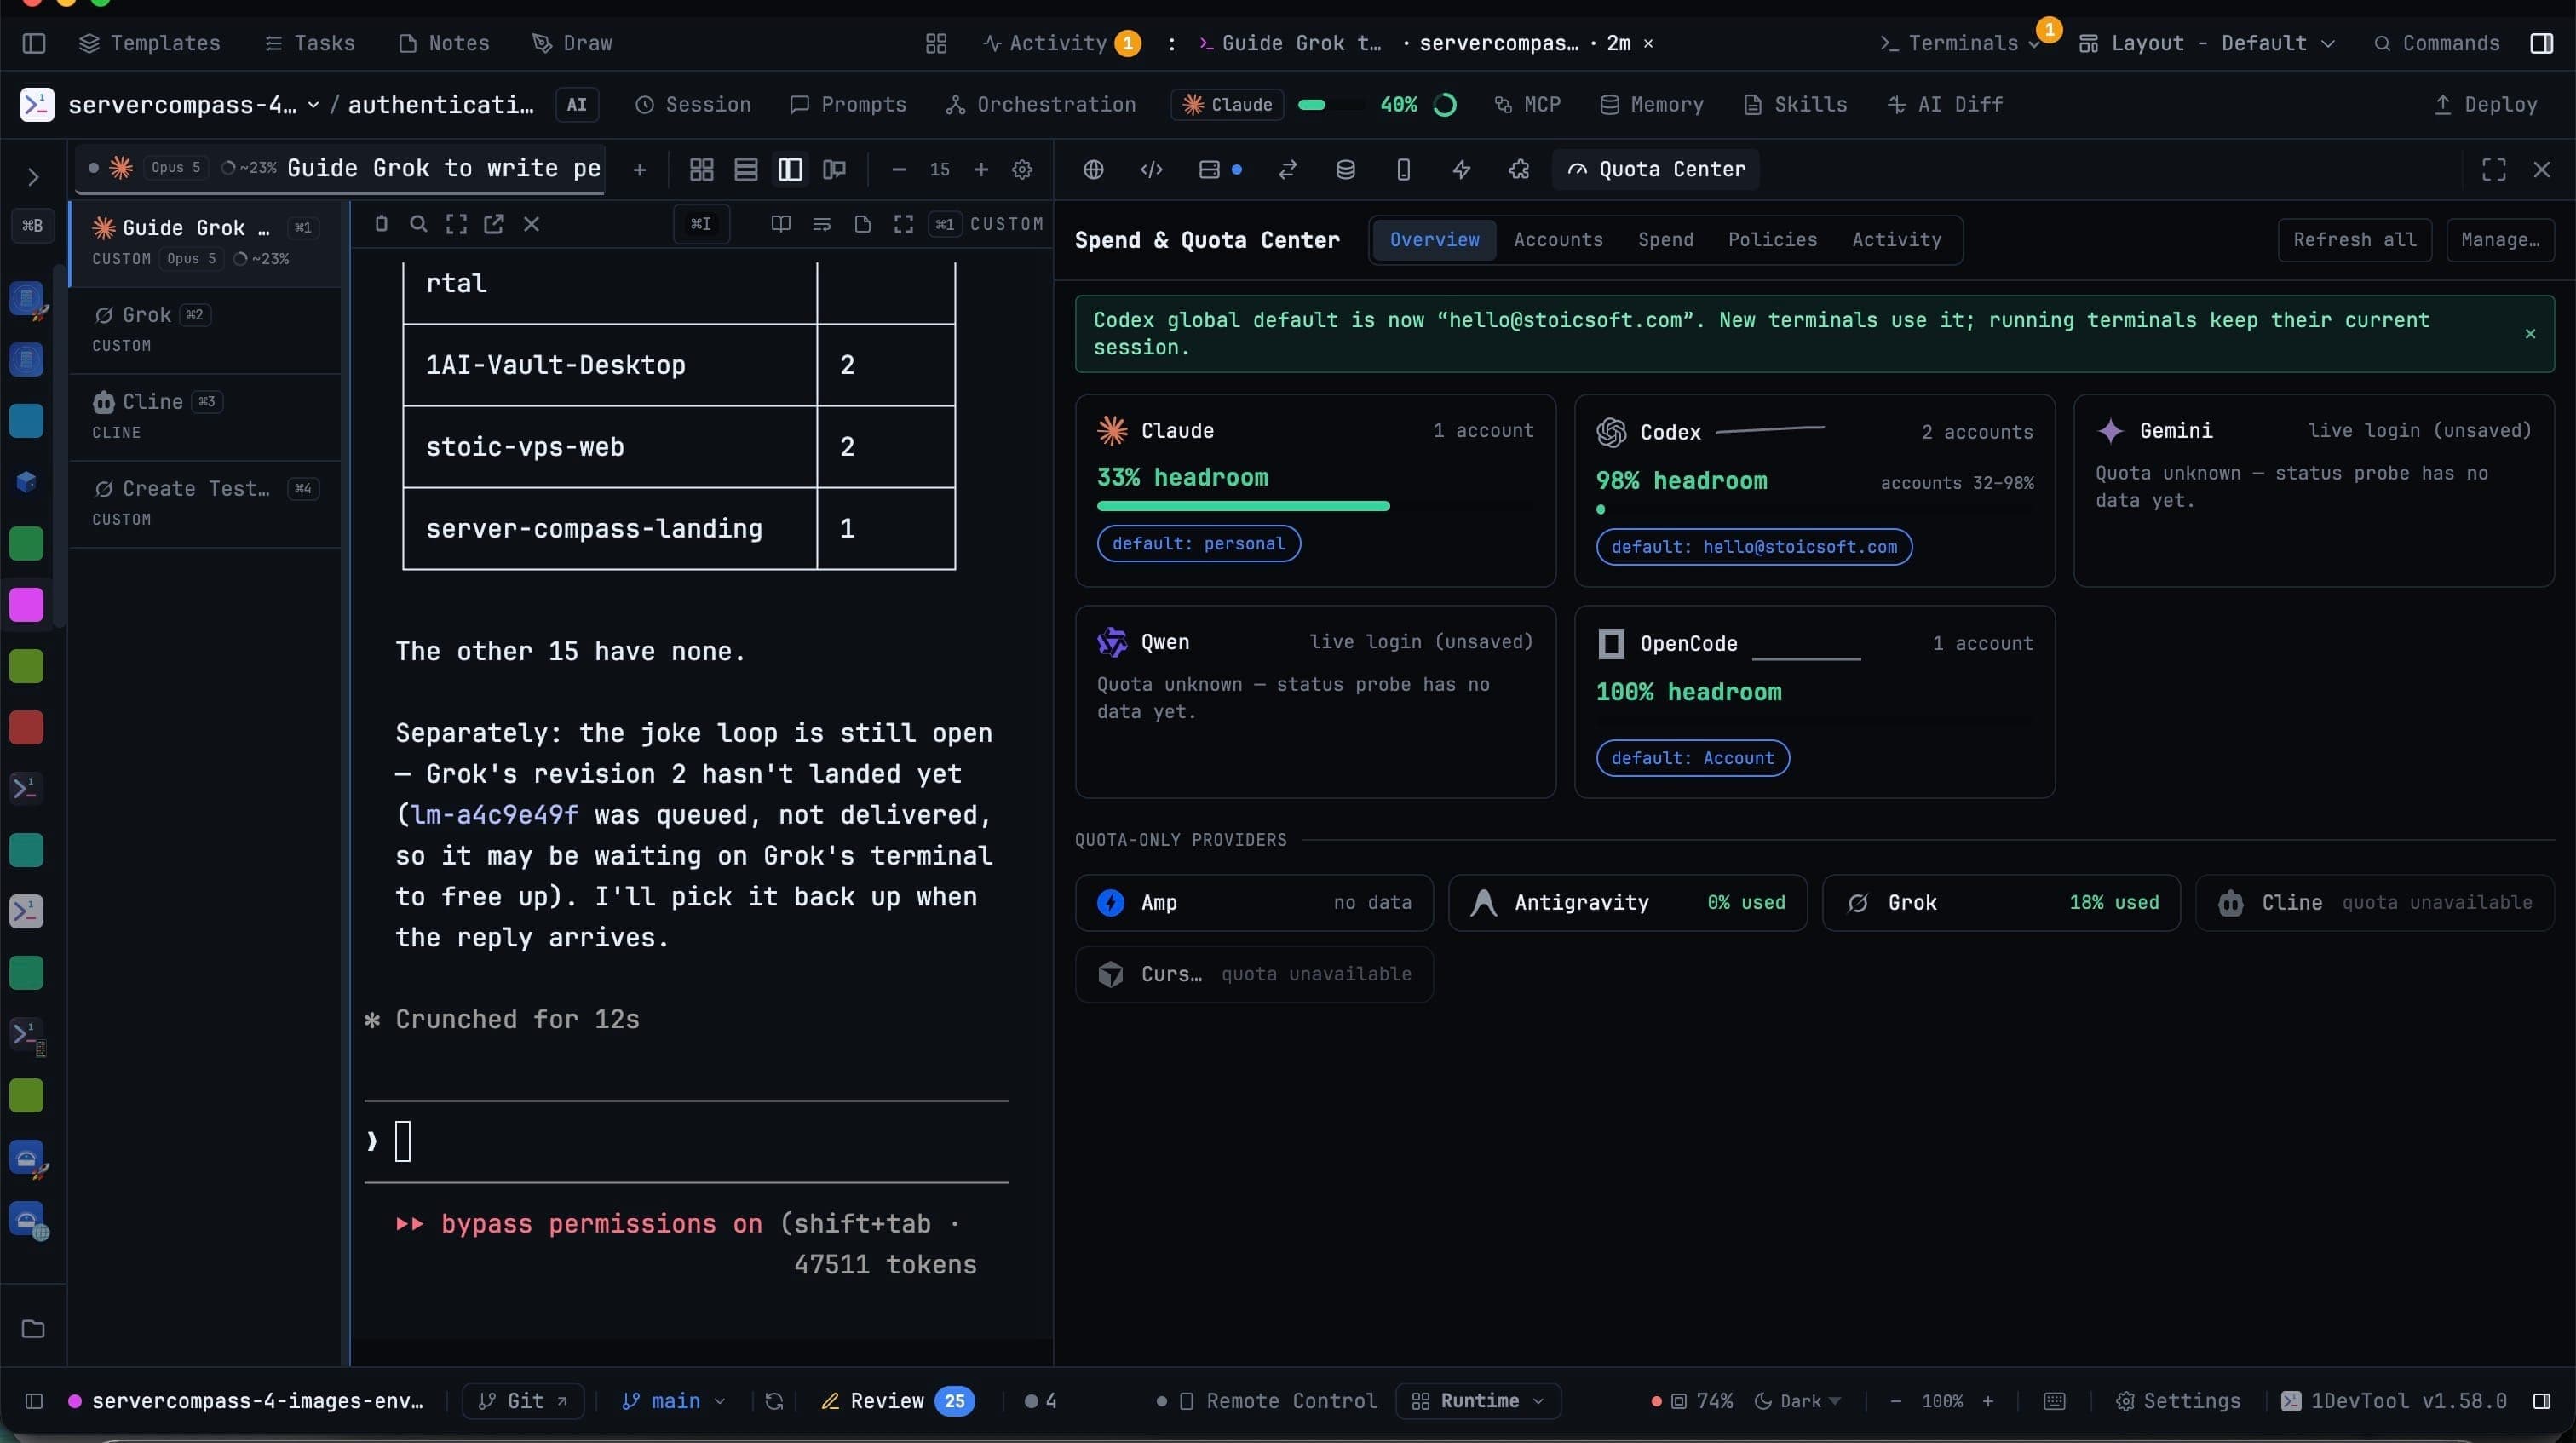Open the MCP panel
This screenshot has height=1443, width=2576.
[1527, 105]
